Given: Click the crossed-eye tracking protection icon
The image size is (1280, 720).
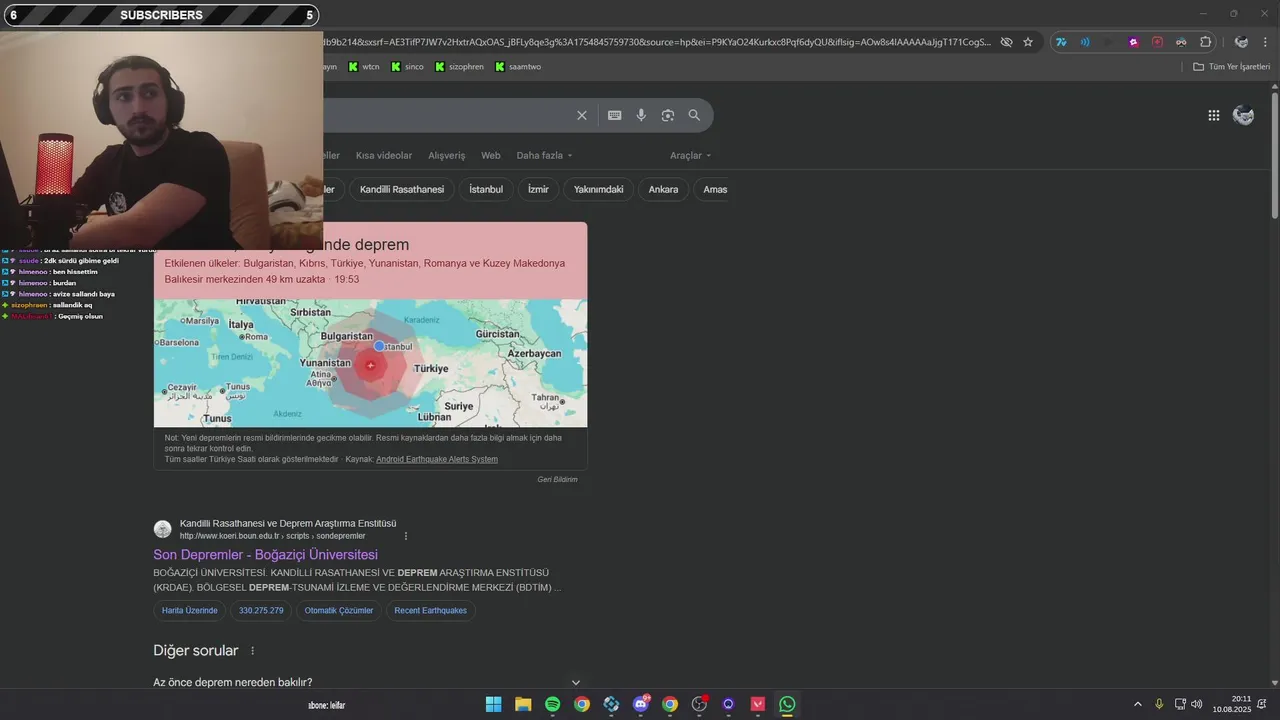Looking at the screenshot, I should pyautogui.click(x=1007, y=42).
